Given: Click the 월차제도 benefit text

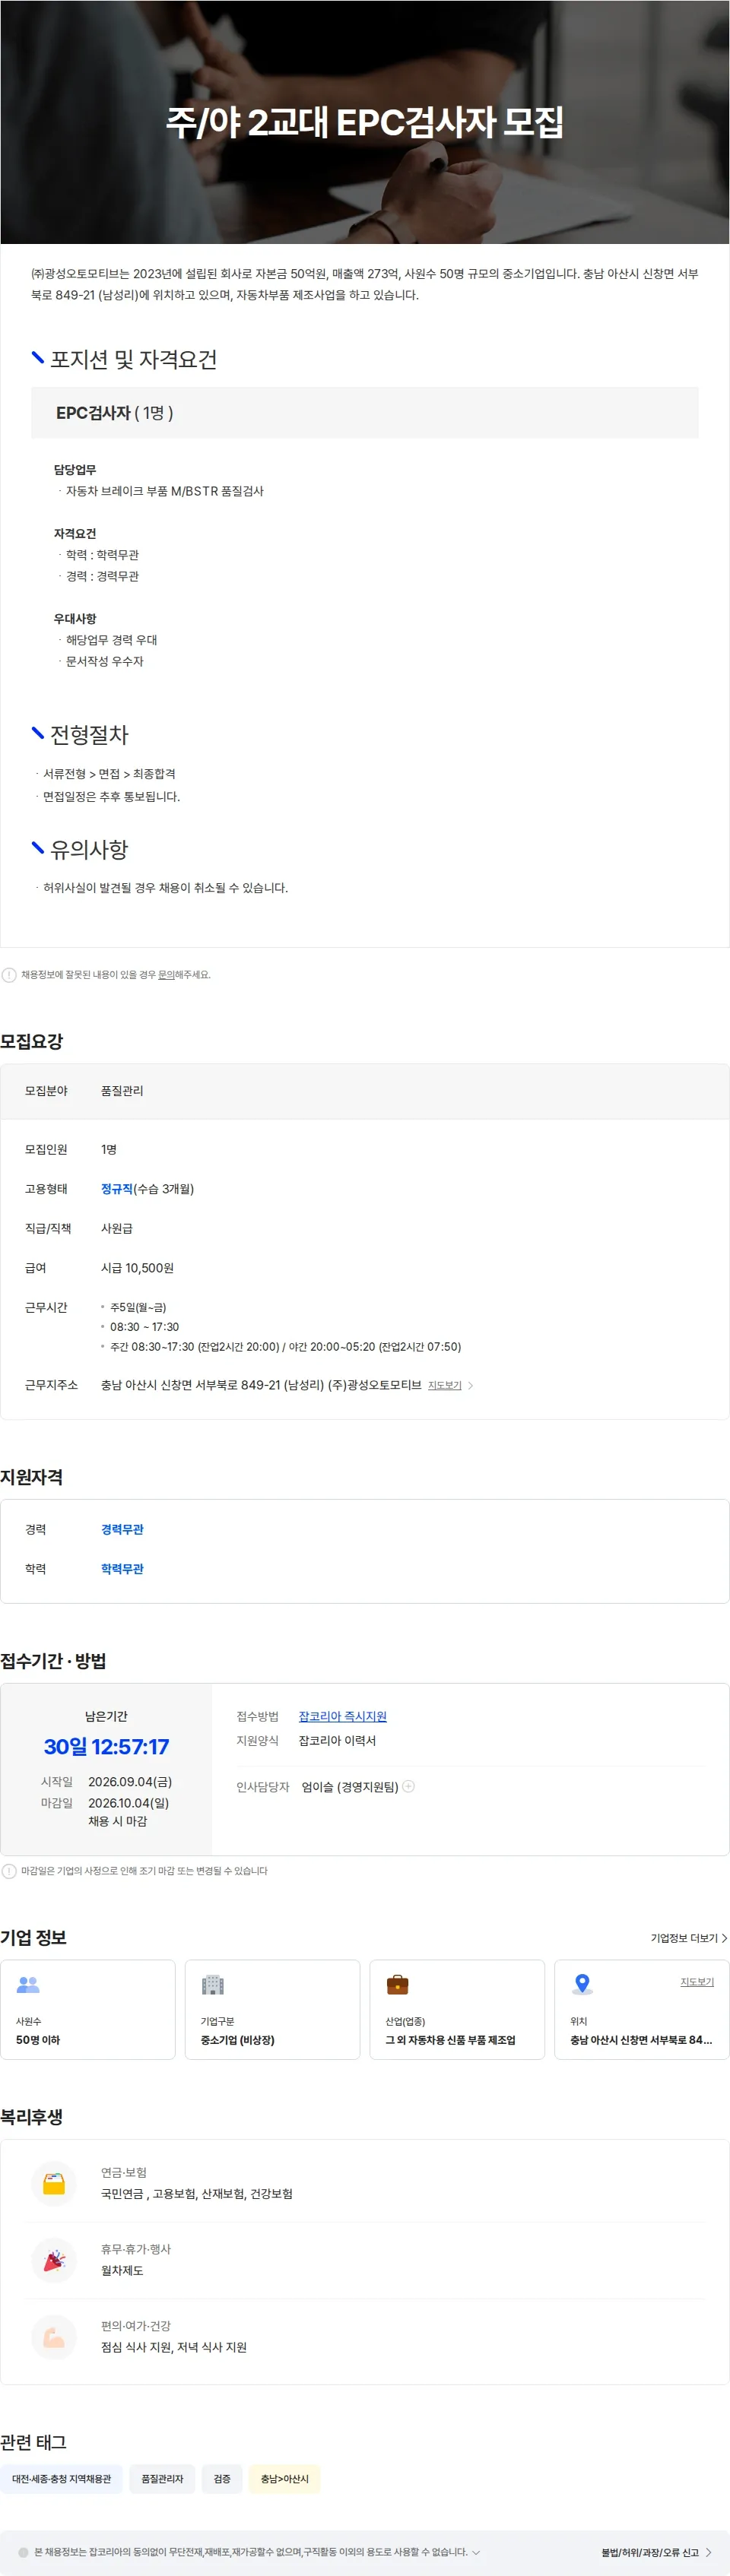Looking at the screenshot, I should tap(122, 2270).
